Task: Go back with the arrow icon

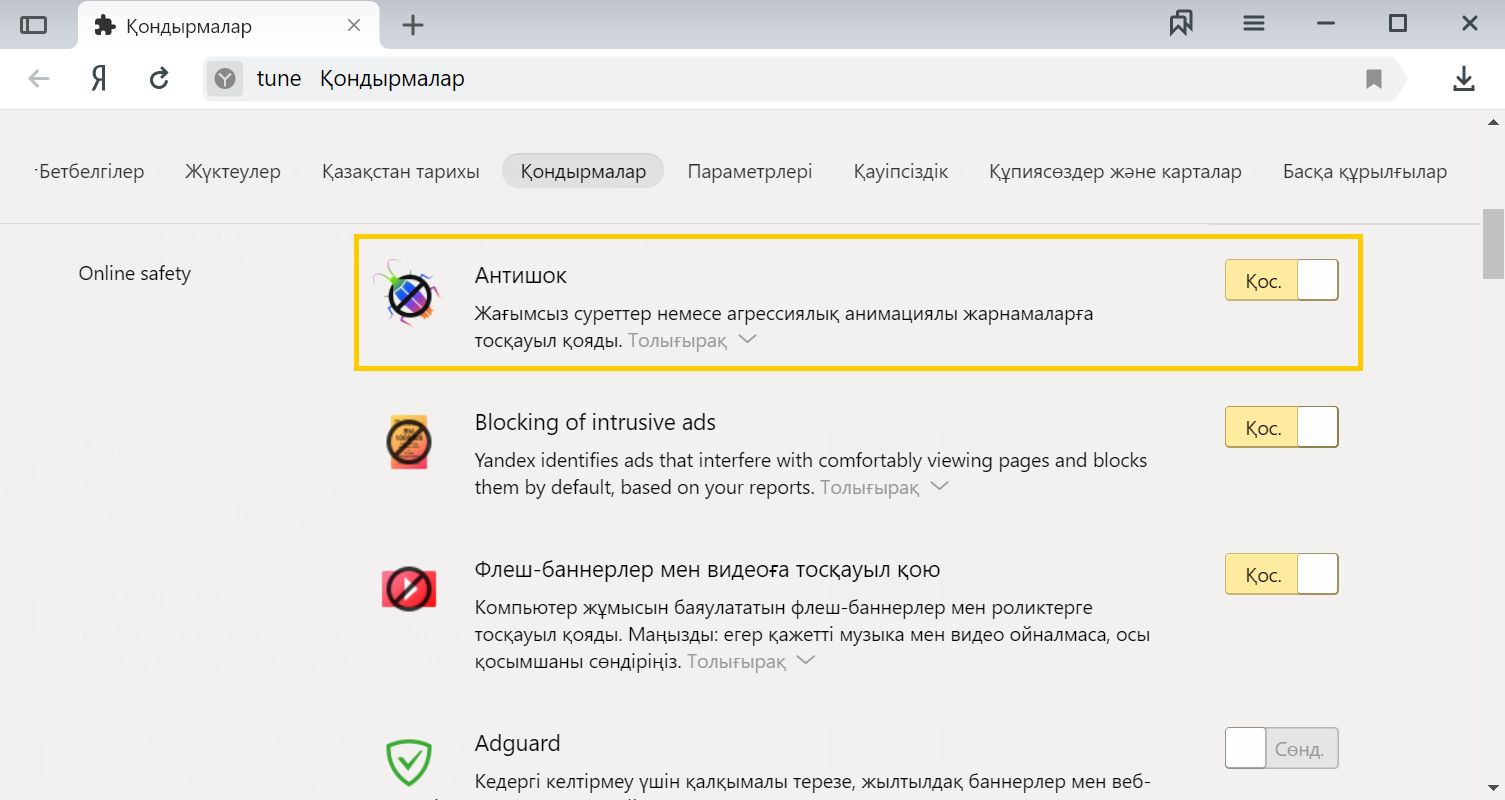Action: pos(39,79)
